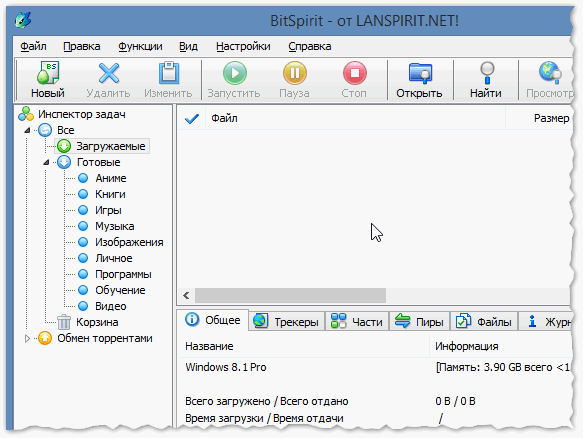Click the BitSpirit app icon in title bar
Image resolution: width=583 pixels, height=438 pixels.
(x=23, y=20)
